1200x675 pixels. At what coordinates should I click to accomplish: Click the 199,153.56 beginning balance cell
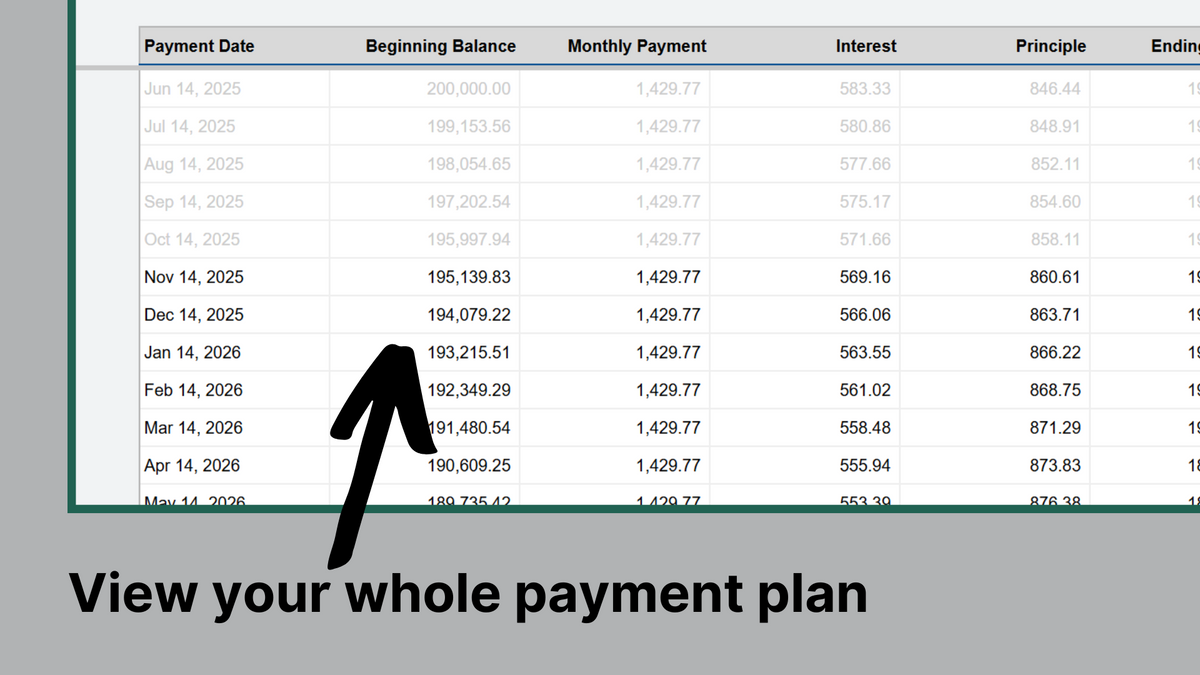click(425, 127)
